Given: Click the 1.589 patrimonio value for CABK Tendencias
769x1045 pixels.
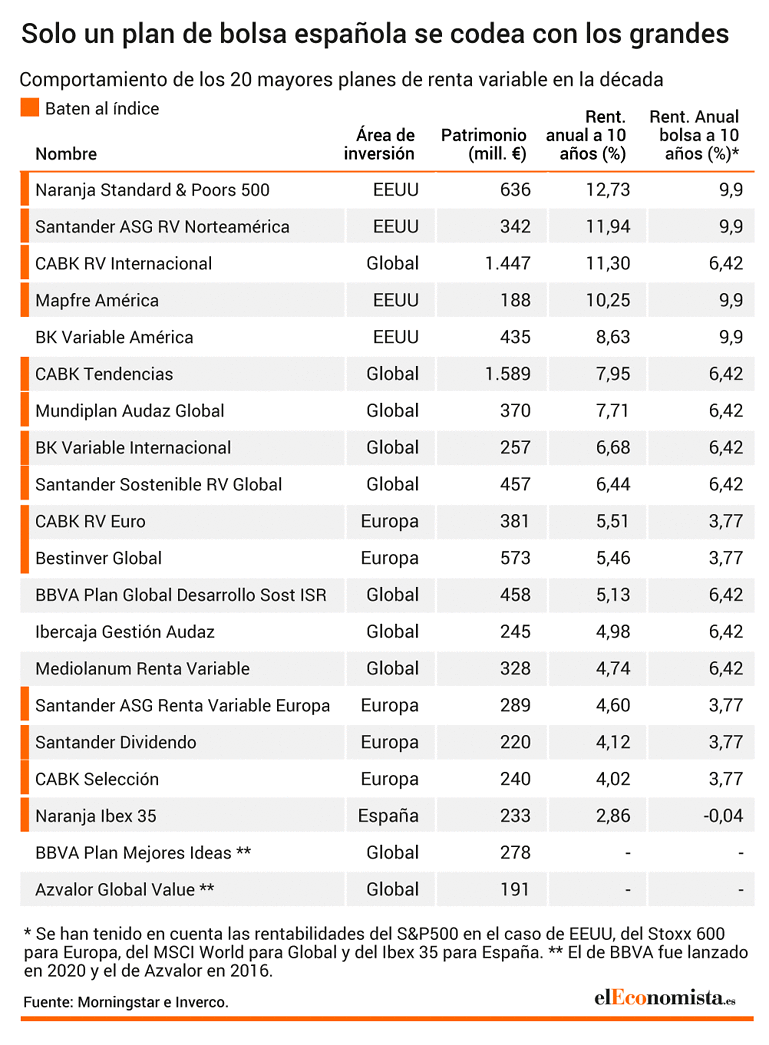Looking at the screenshot, I should point(508,374).
